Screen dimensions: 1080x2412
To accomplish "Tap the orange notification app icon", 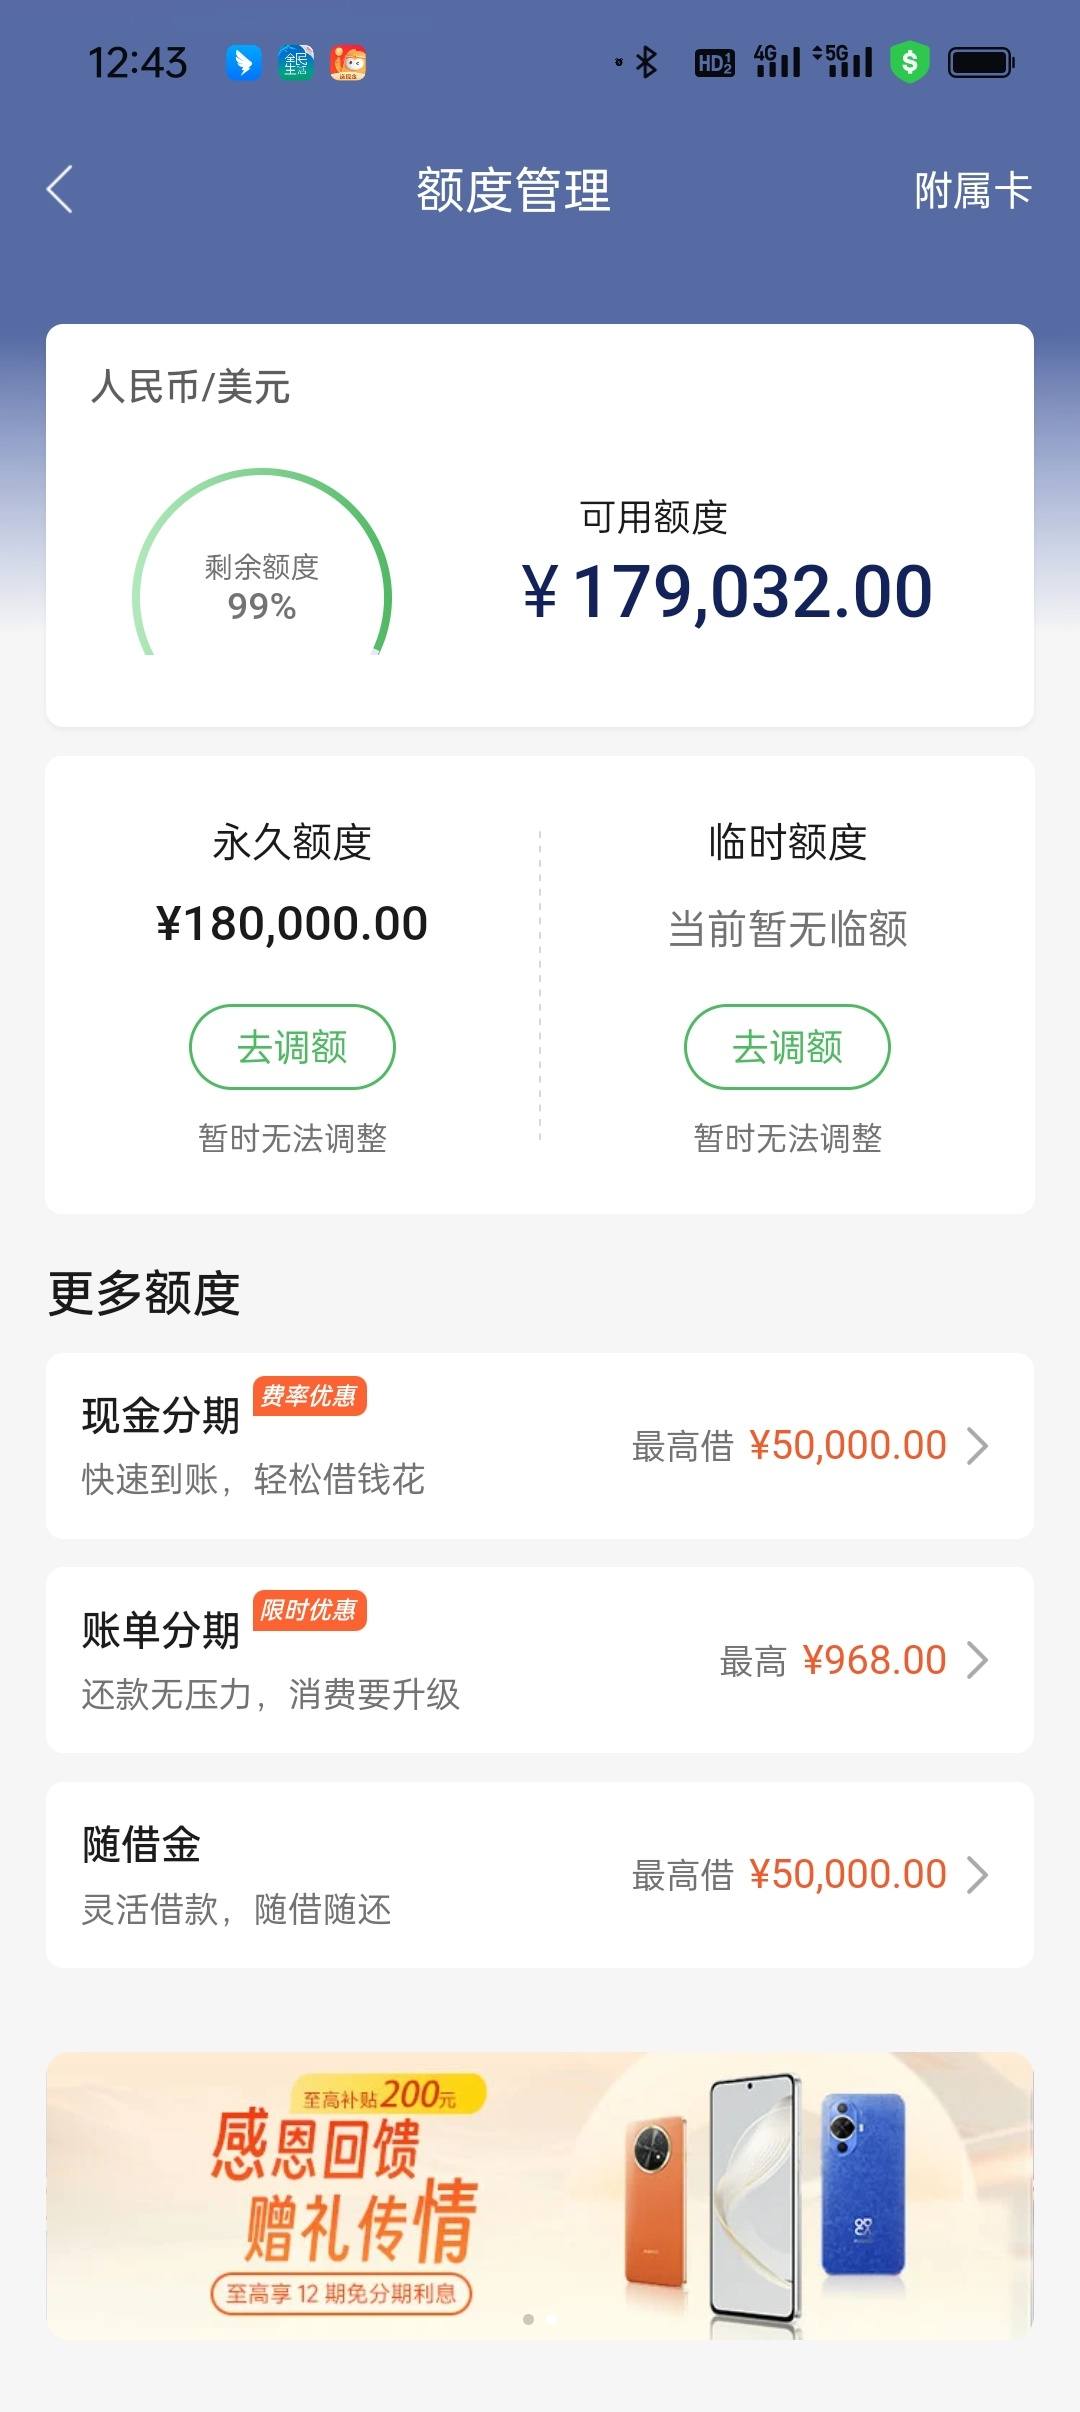I will click(348, 62).
